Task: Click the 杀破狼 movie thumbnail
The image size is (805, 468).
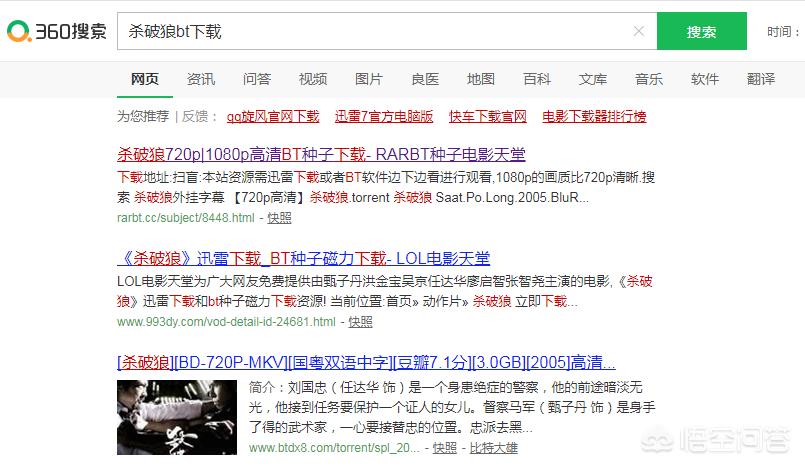Action: click(177, 417)
